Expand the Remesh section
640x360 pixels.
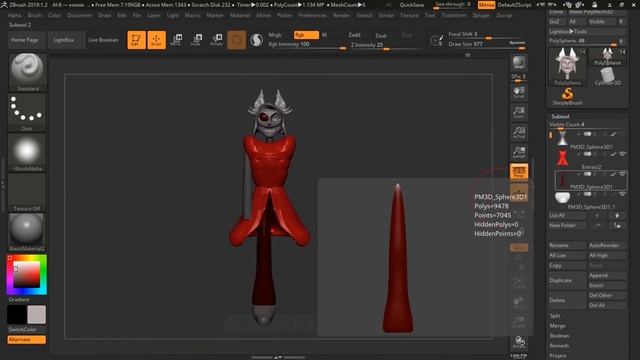[x=559, y=346]
